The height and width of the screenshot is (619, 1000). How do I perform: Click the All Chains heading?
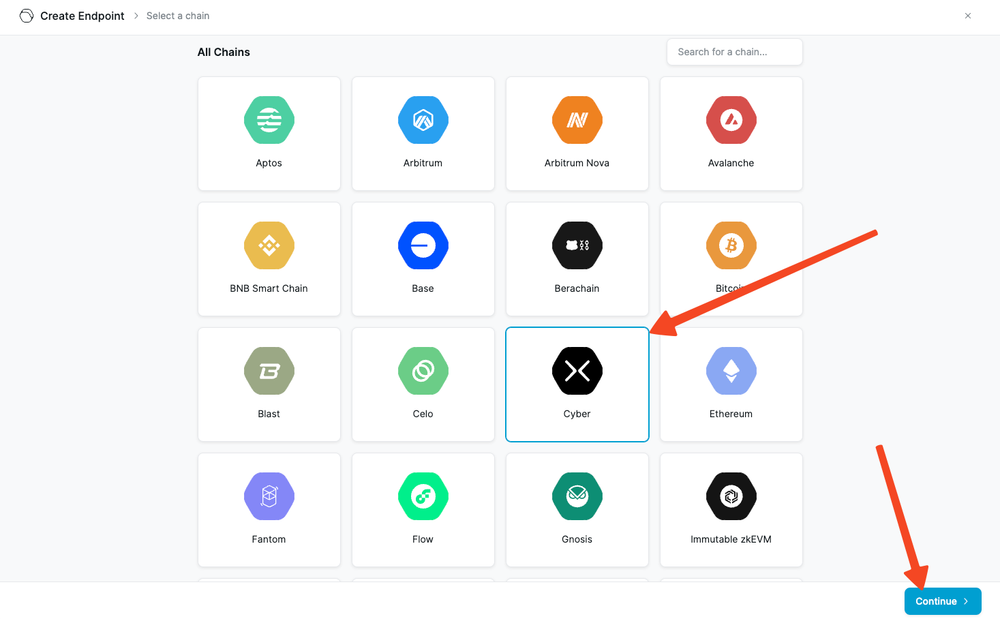pos(224,52)
